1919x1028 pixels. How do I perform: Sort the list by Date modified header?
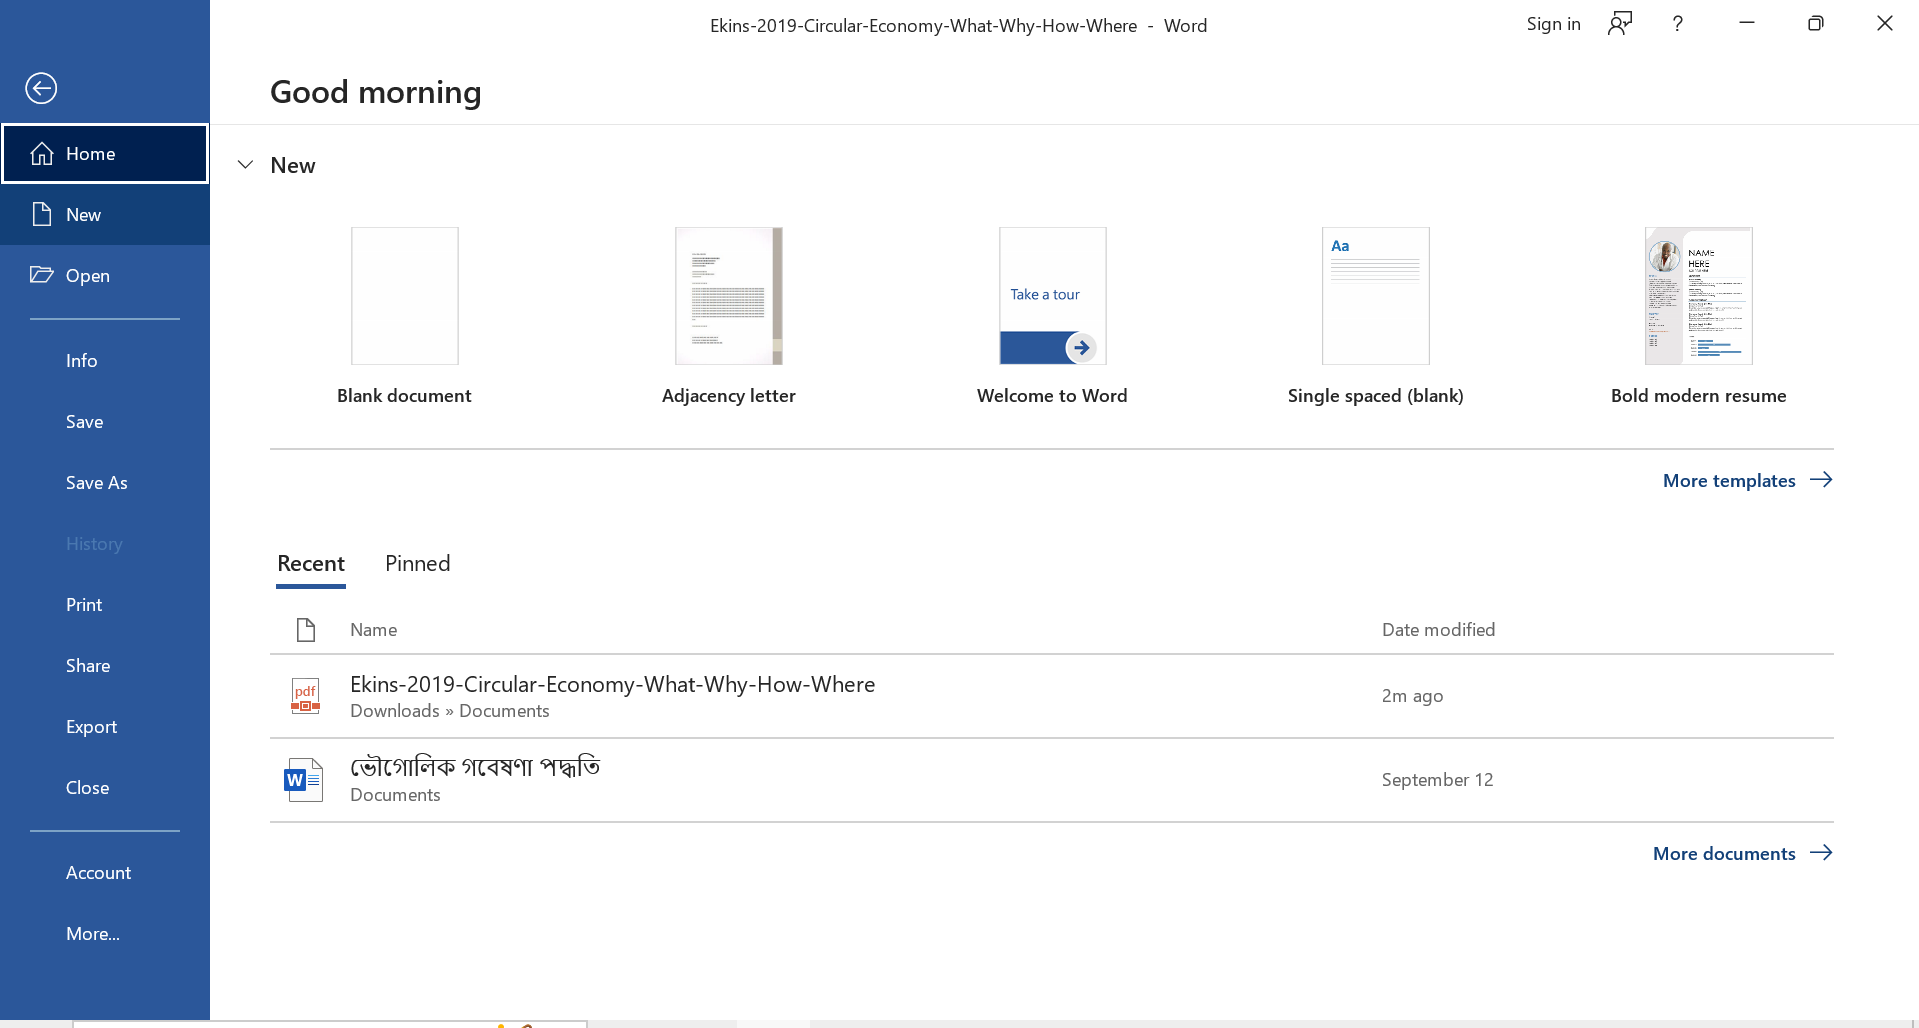tap(1438, 630)
